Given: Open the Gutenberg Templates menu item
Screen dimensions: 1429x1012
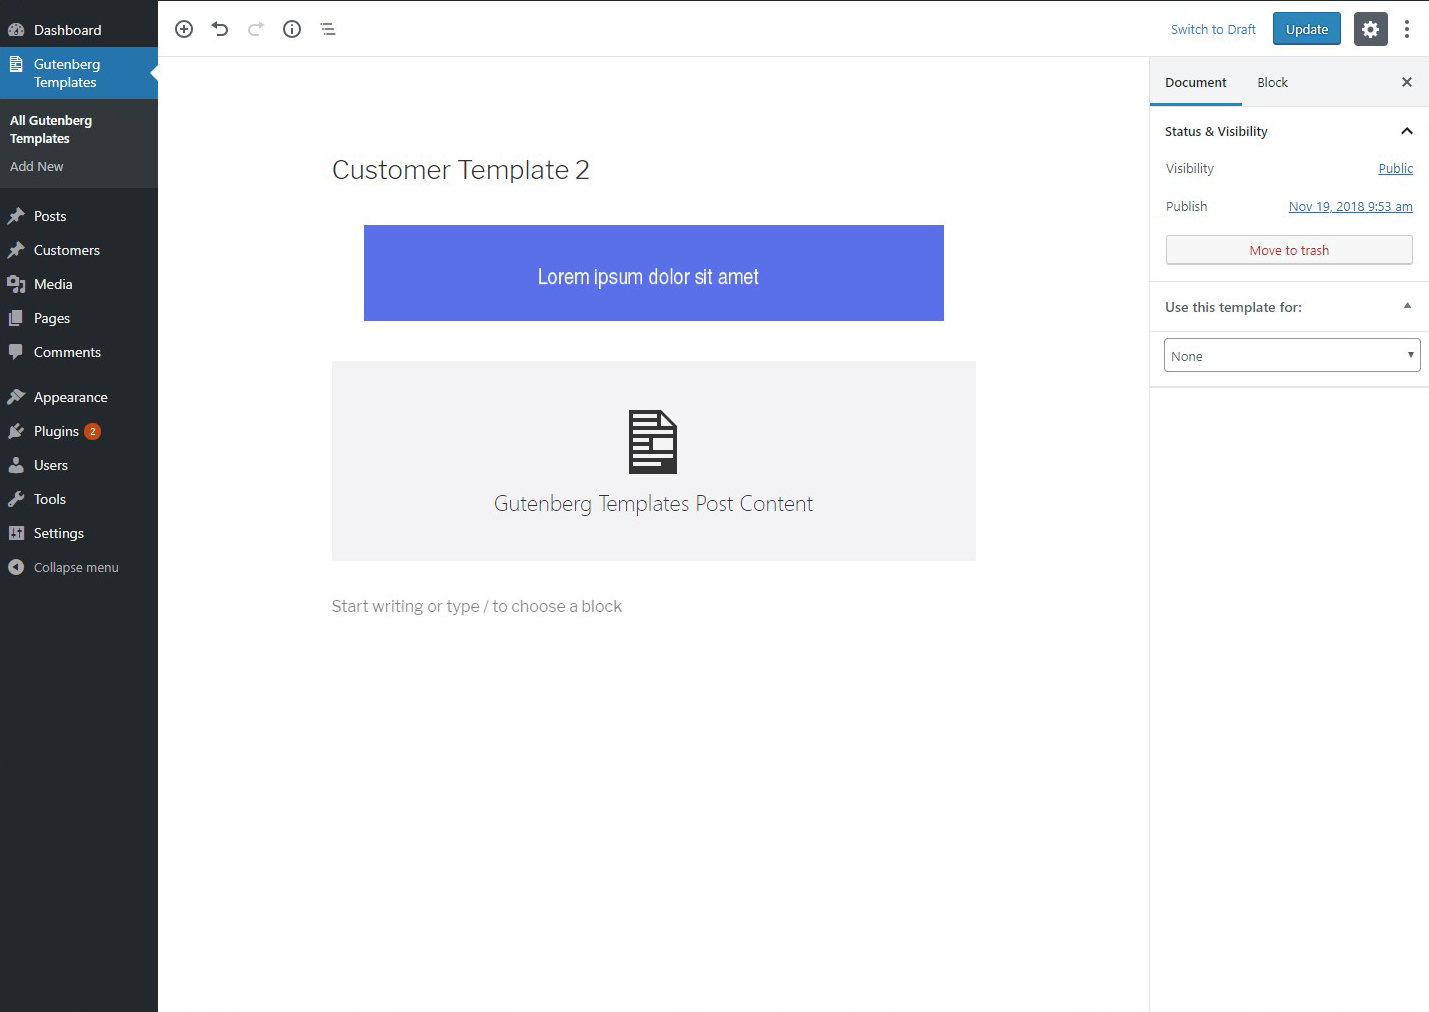Looking at the screenshot, I should (79, 73).
